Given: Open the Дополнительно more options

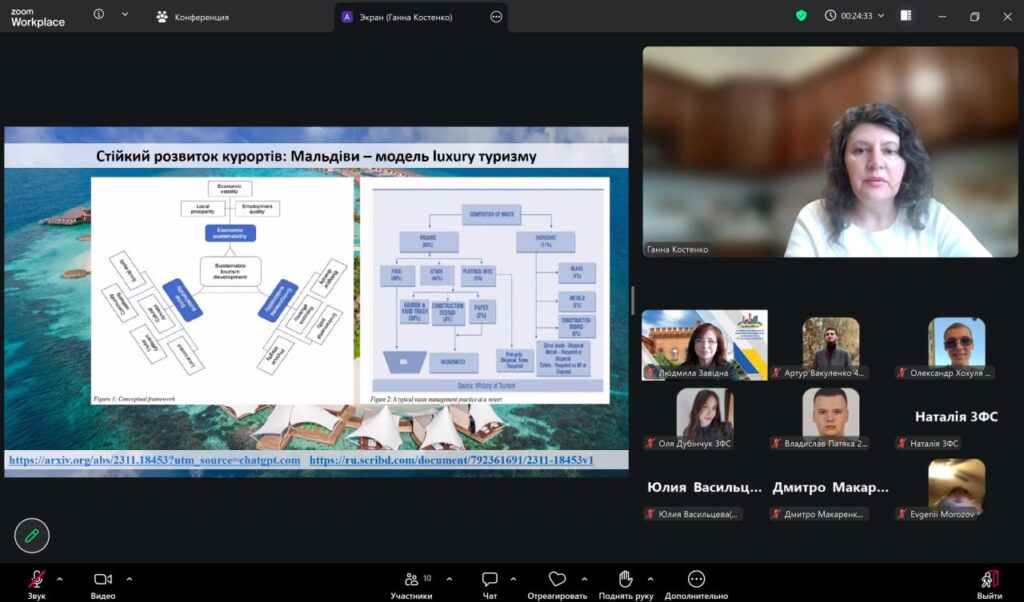Looking at the screenshot, I should (x=696, y=579).
